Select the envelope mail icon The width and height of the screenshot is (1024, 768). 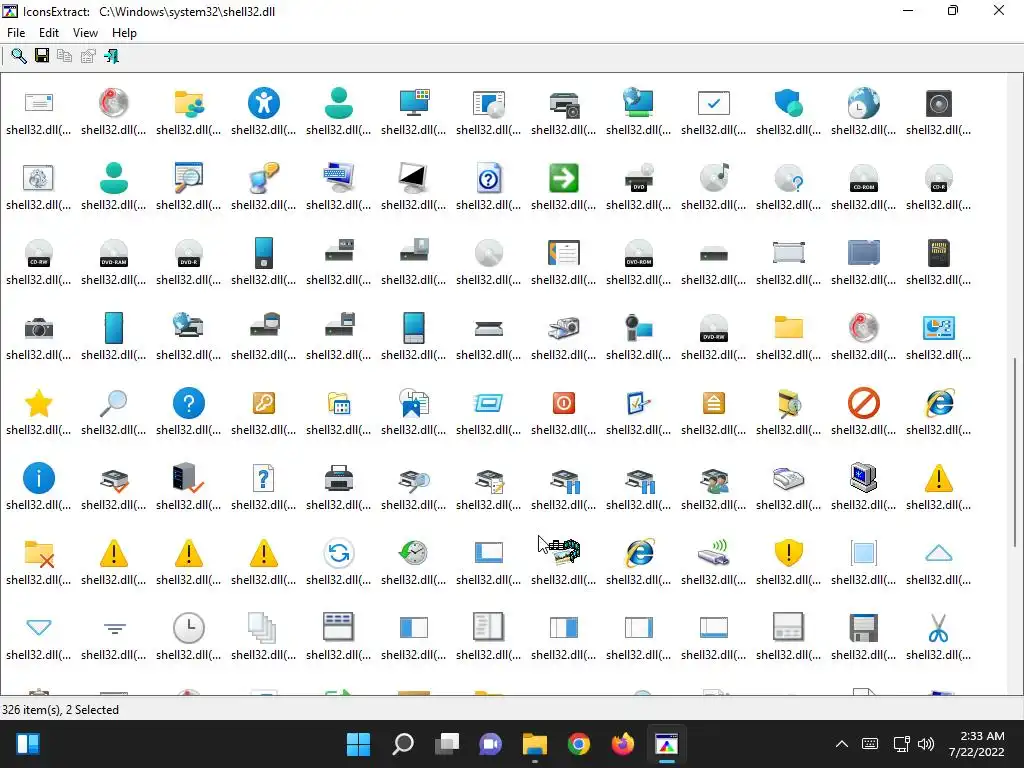(x=39, y=103)
